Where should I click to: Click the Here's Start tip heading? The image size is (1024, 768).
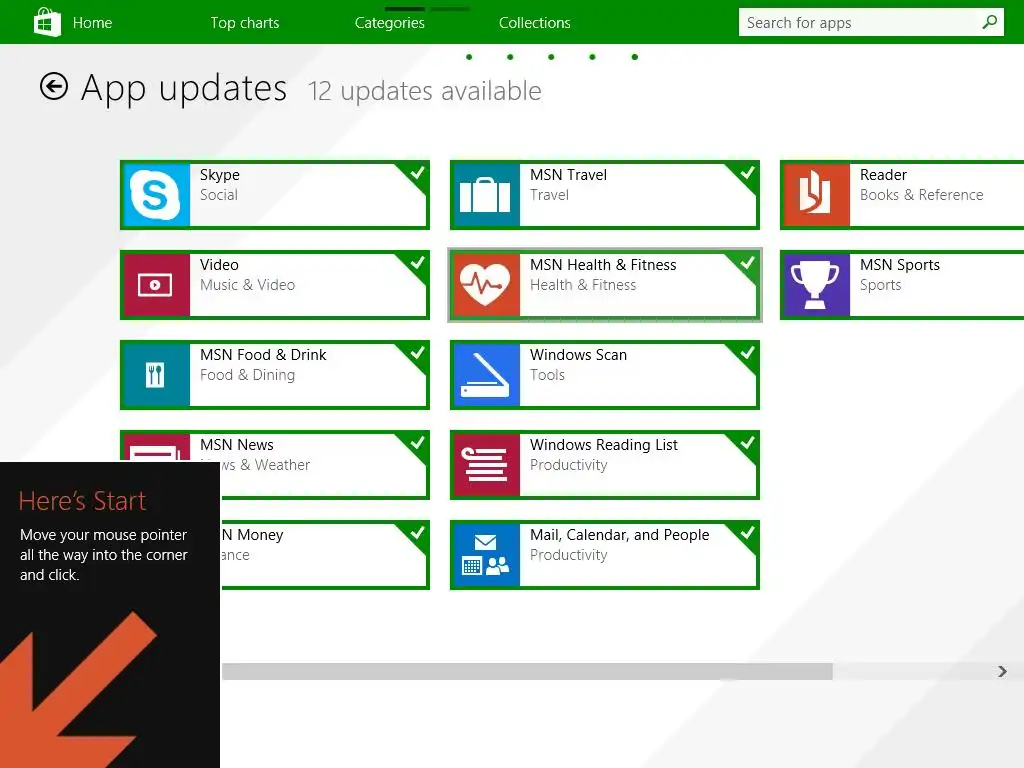(x=82, y=501)
